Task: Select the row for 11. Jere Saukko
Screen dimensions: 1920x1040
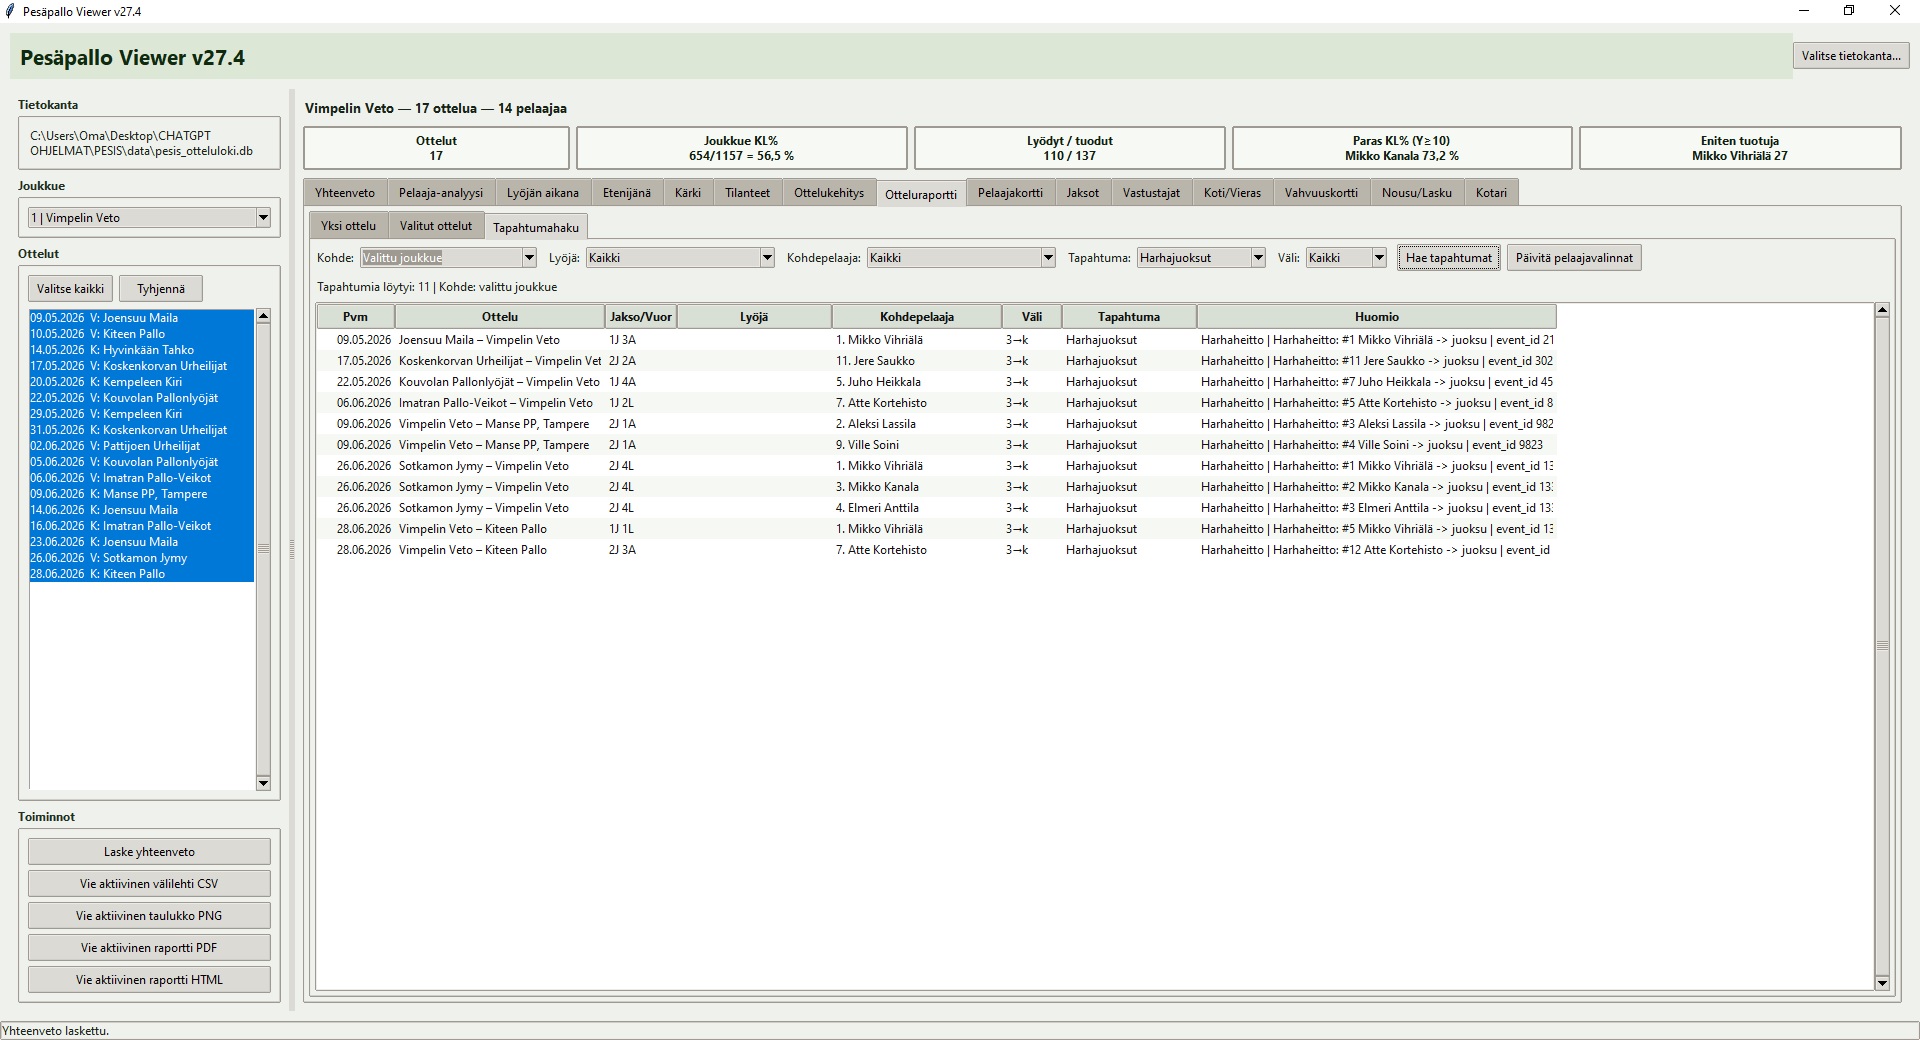Action: pos(936,361)
